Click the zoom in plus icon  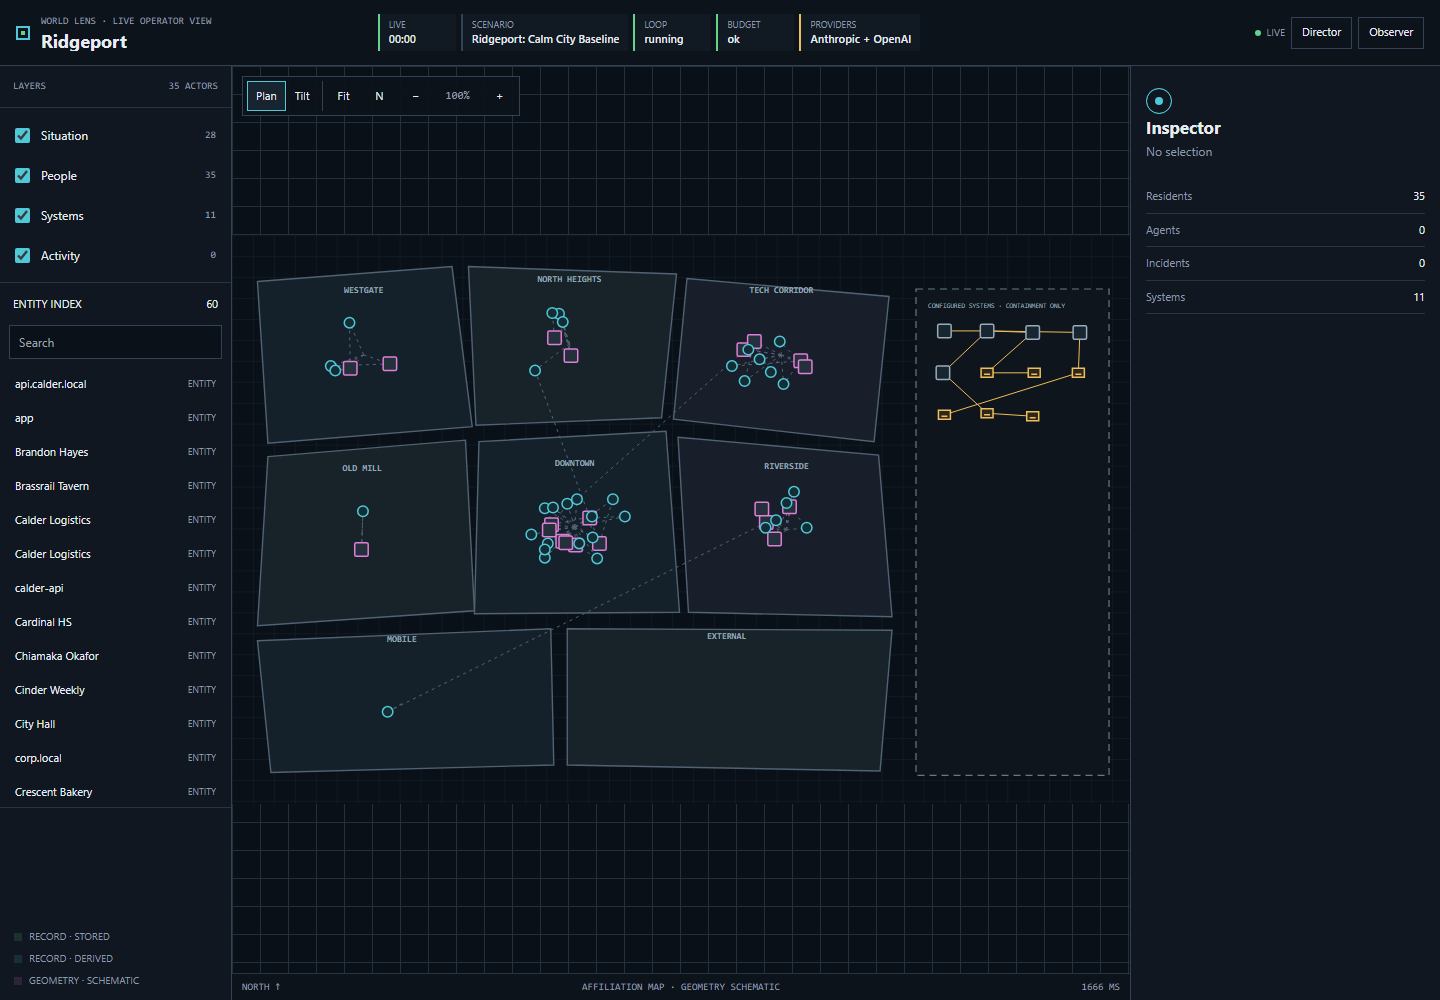(x=500, y=96)
